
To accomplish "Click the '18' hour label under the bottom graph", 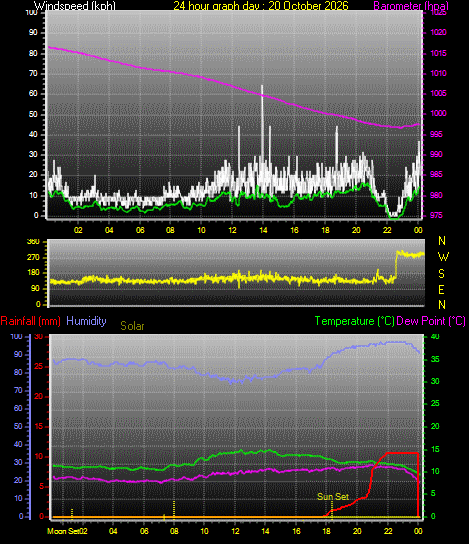I will click(326, 531).
